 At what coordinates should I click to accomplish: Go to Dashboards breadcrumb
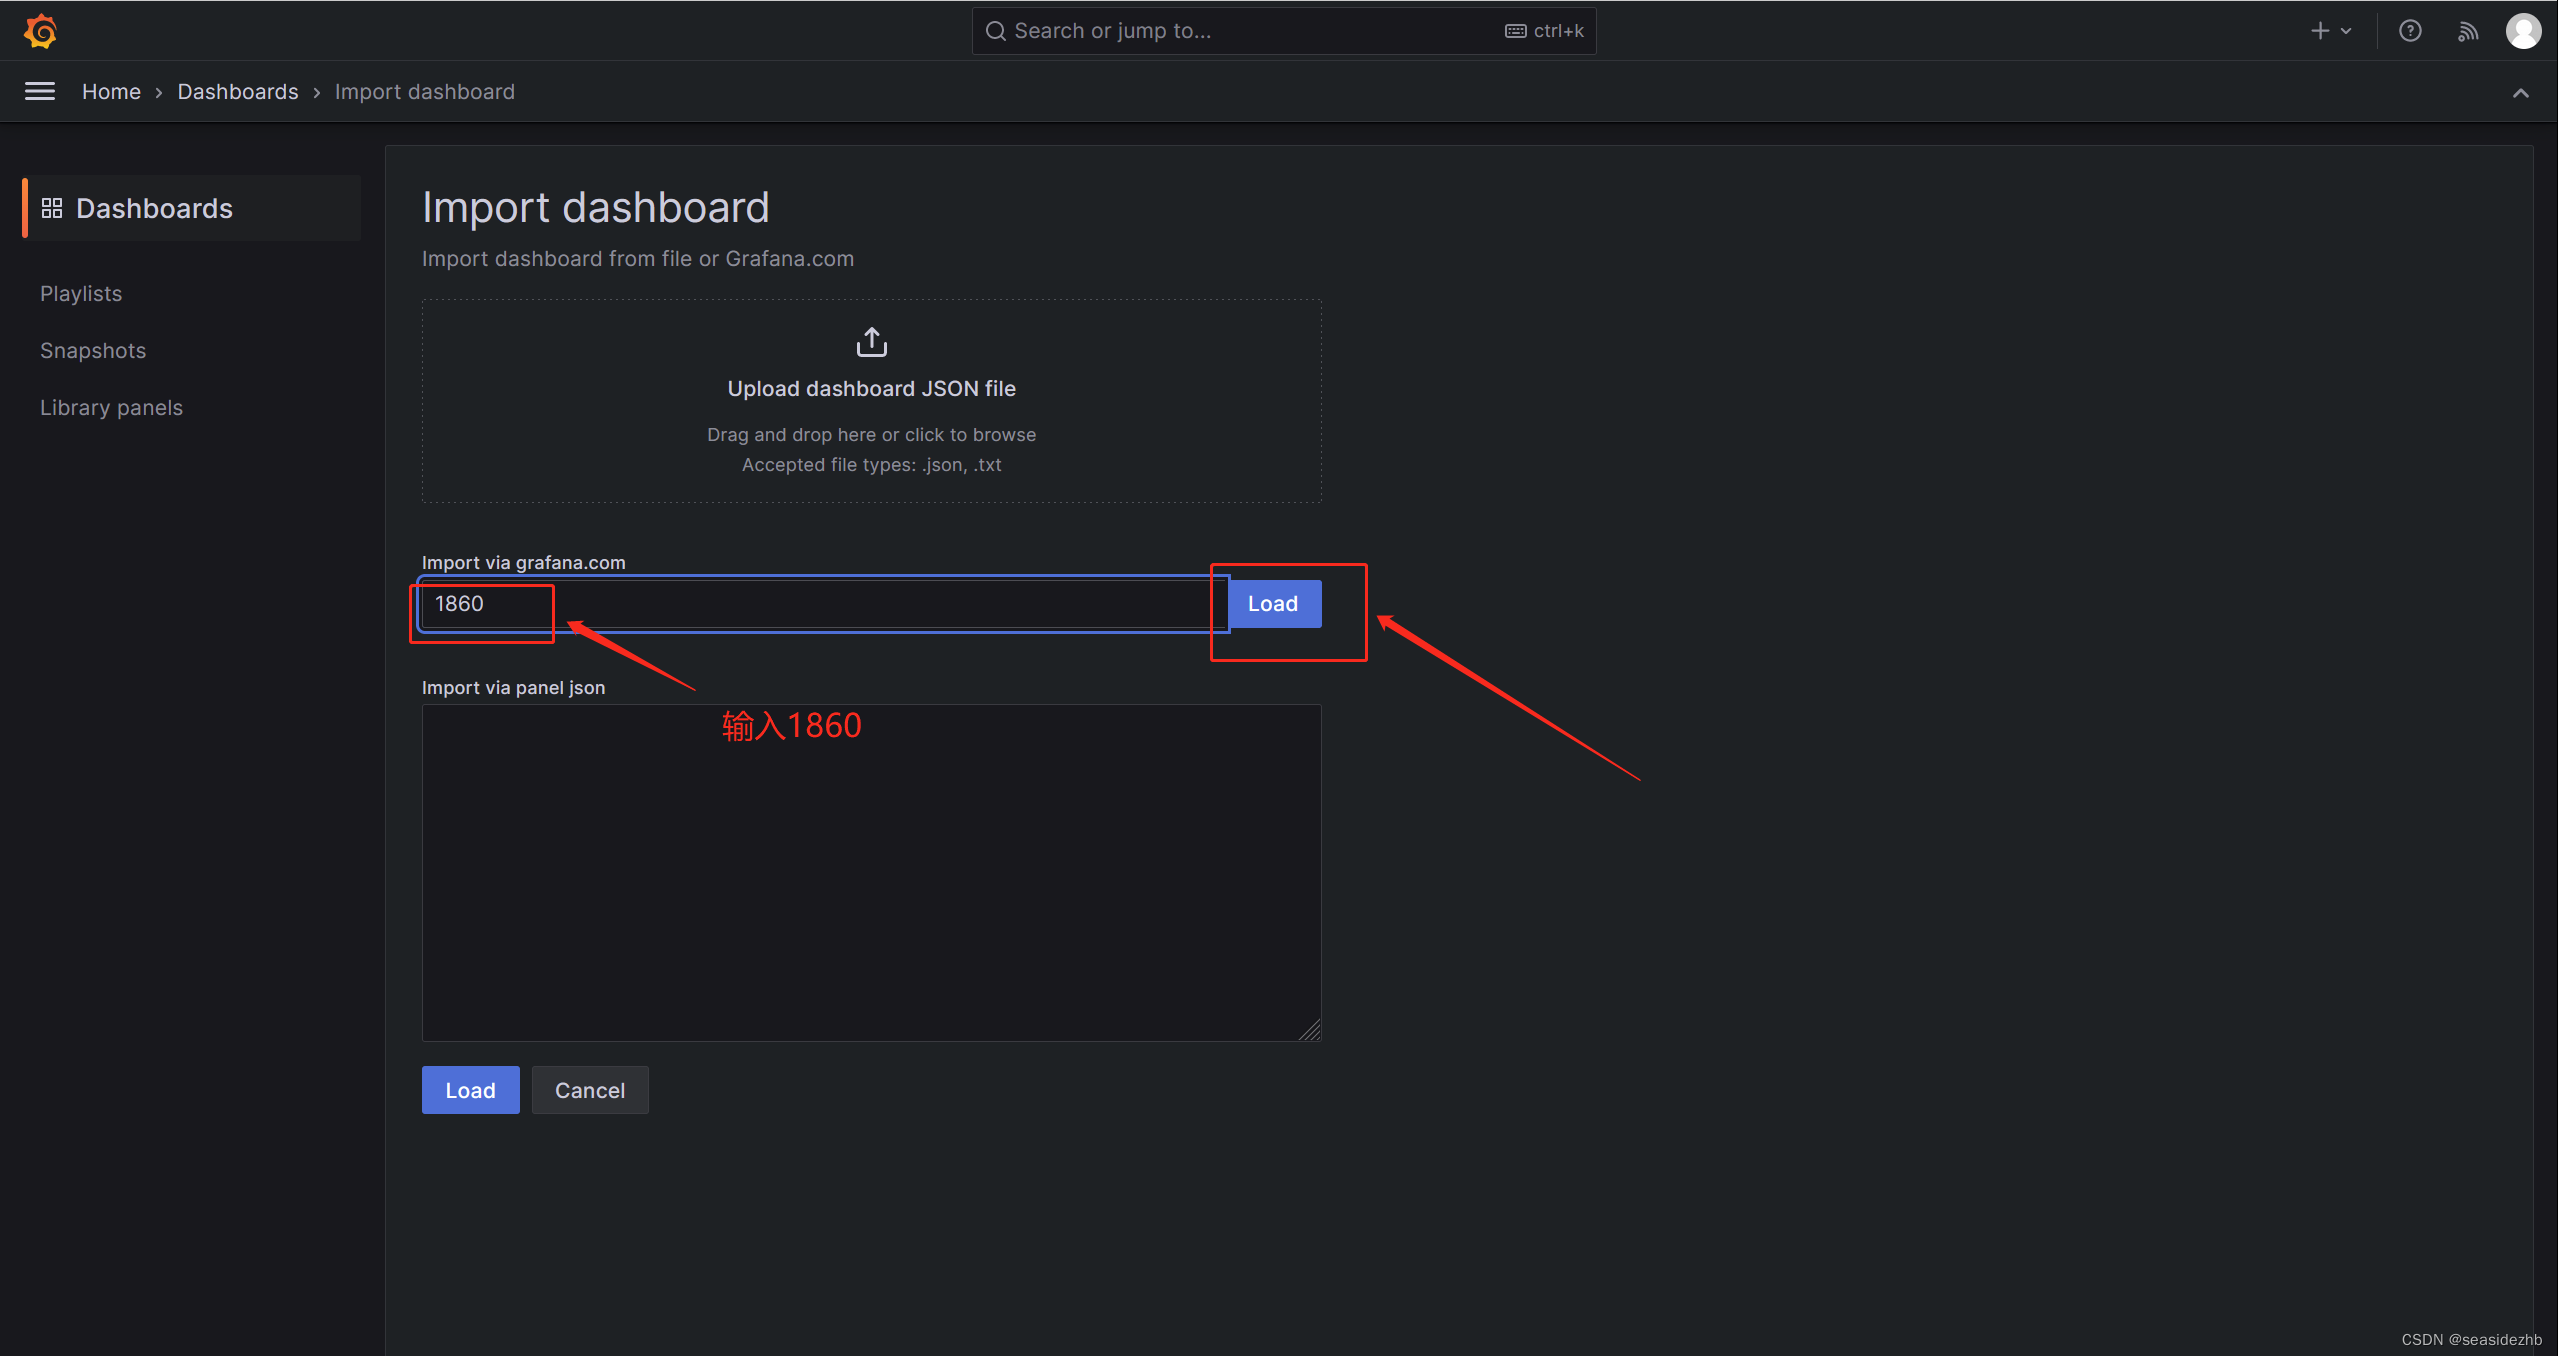click(x=238, y=92)
